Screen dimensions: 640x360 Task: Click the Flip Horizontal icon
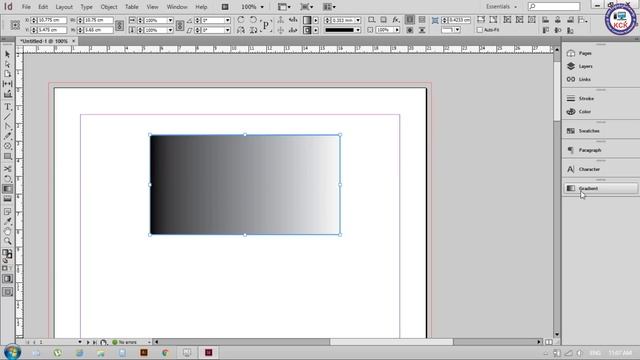(x=241, y=30)
